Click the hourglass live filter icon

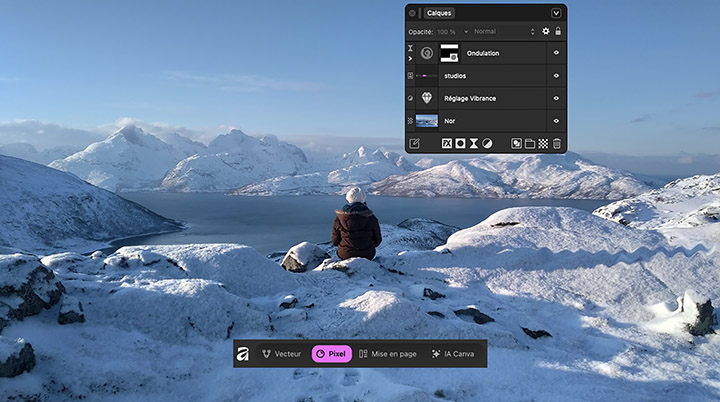point(473,143)
